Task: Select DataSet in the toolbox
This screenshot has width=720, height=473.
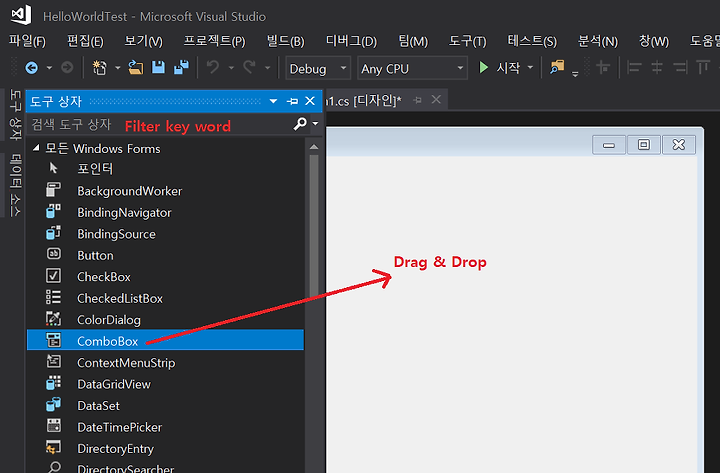Action: pos(165,406)
